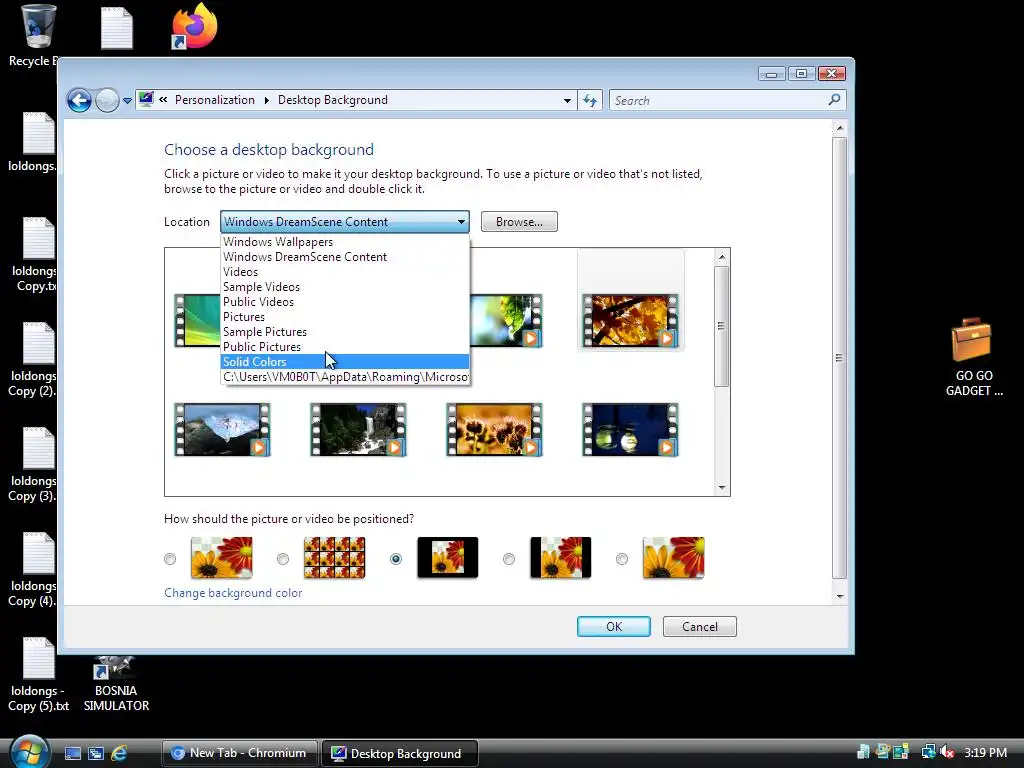Select the green leaf water video thumbnail
This screenshot has height=768, width=1024.
(x=506, y=321)
